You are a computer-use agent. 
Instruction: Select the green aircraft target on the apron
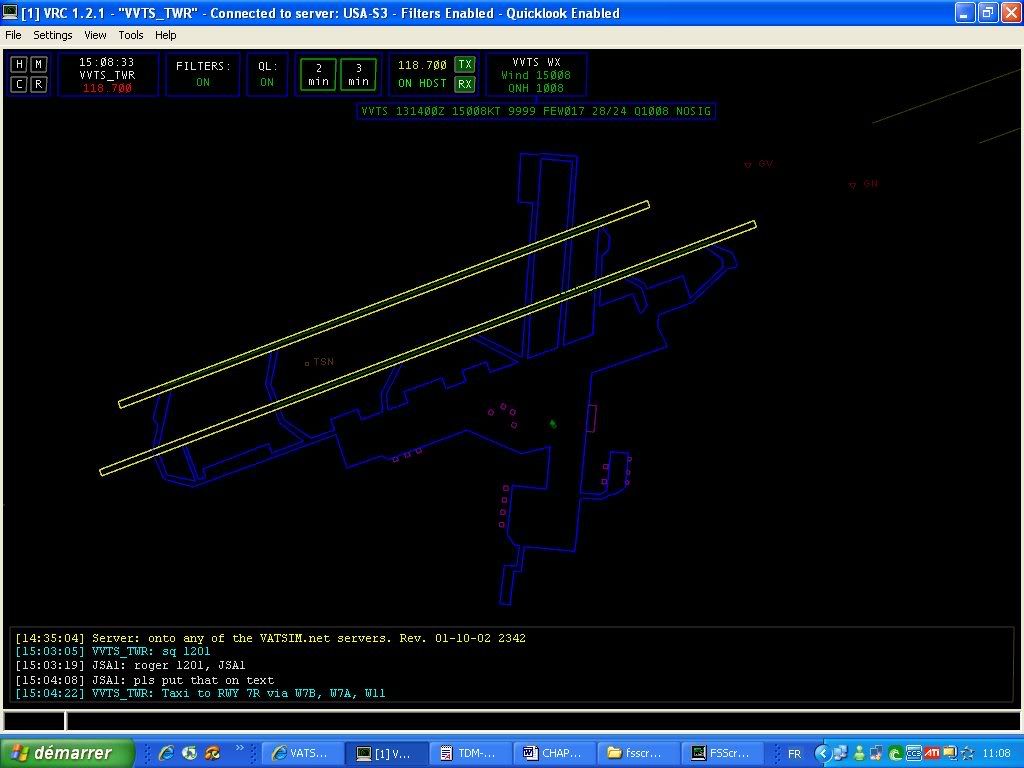click(553, 424)
